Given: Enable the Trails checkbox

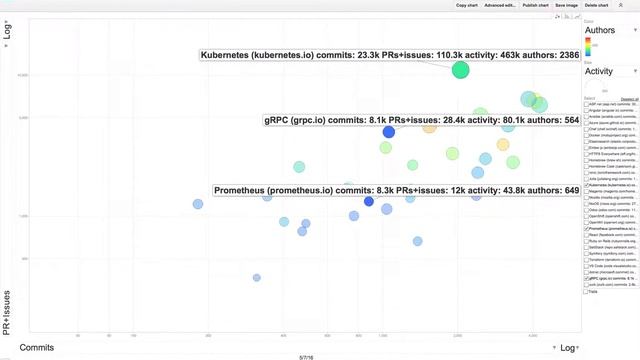Looking at the screenshot, I should [587, 291].
